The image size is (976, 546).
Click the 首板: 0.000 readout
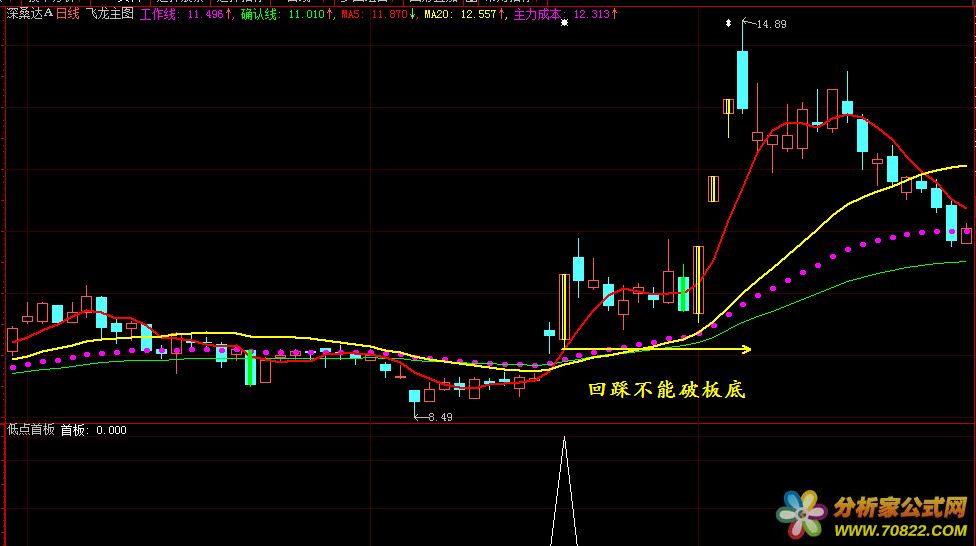click(93, 430)
